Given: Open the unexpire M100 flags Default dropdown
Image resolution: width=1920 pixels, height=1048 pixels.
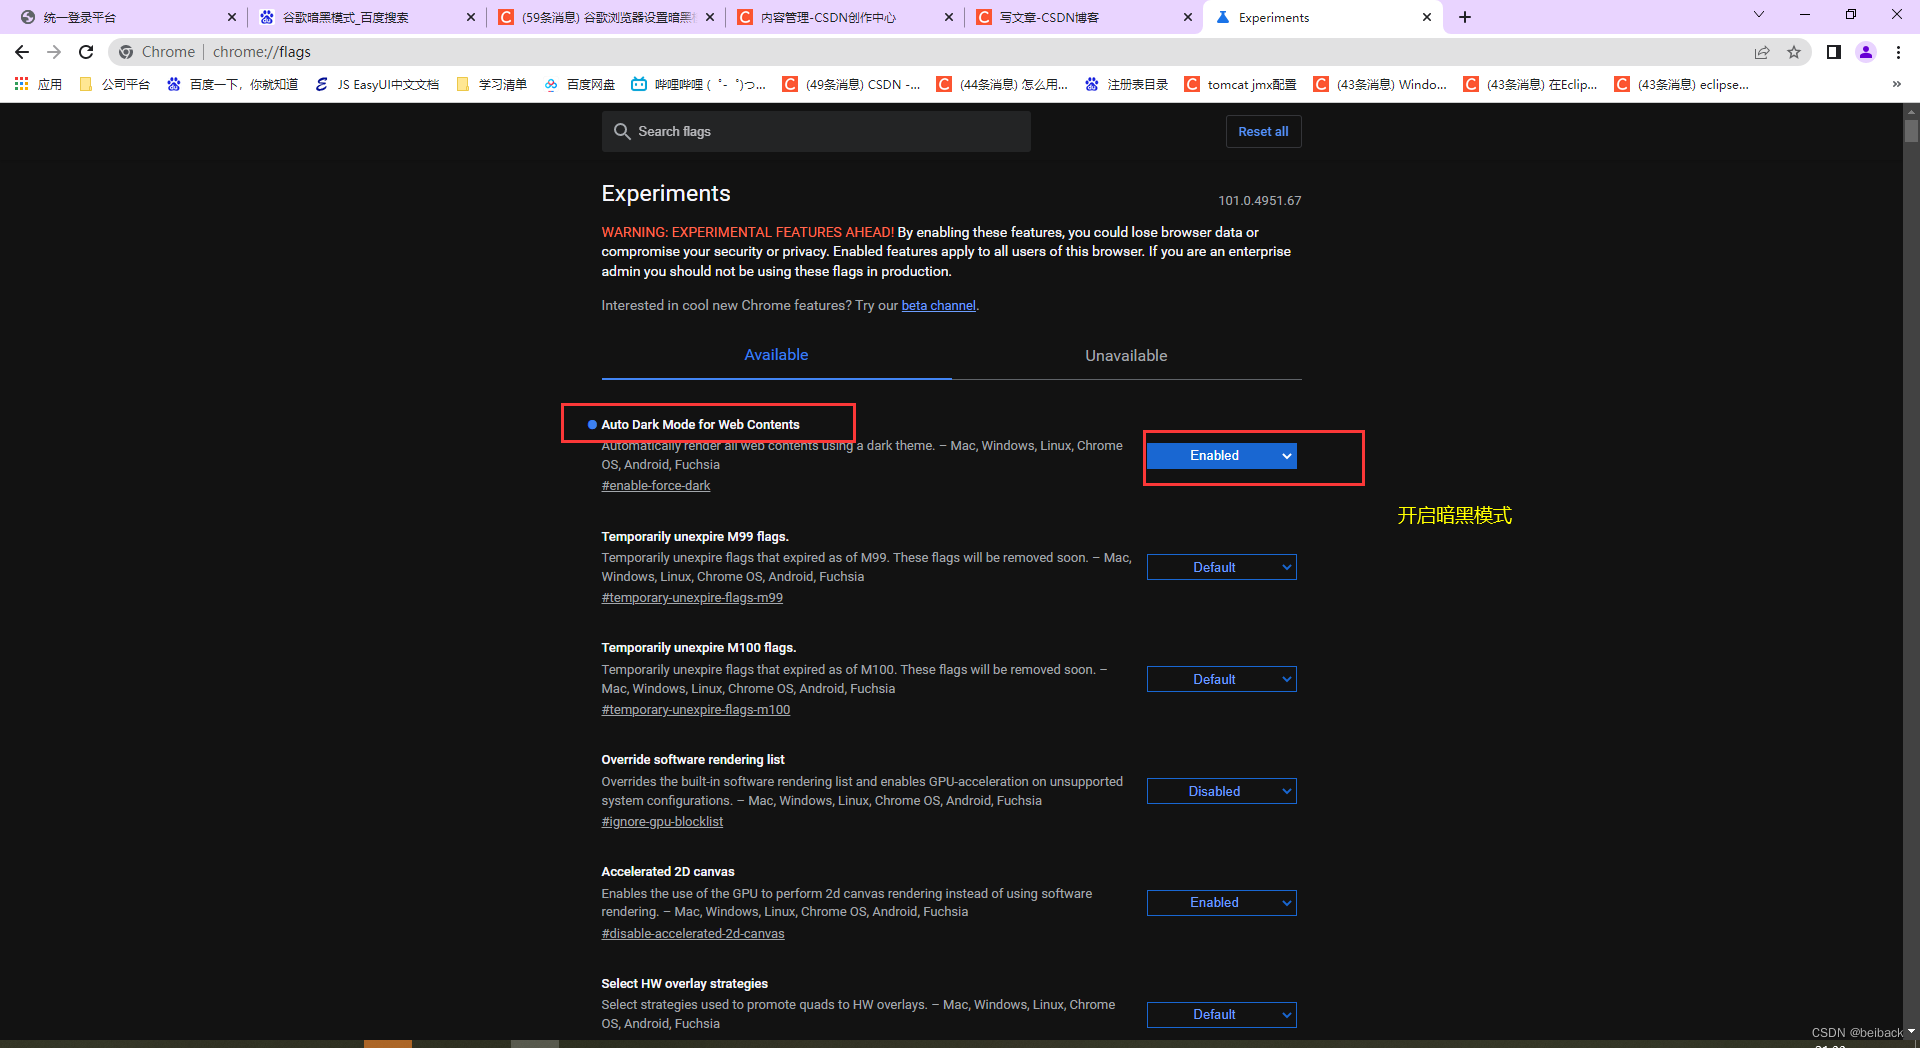Looking at the screenshot, I should tap(1221, 679).
